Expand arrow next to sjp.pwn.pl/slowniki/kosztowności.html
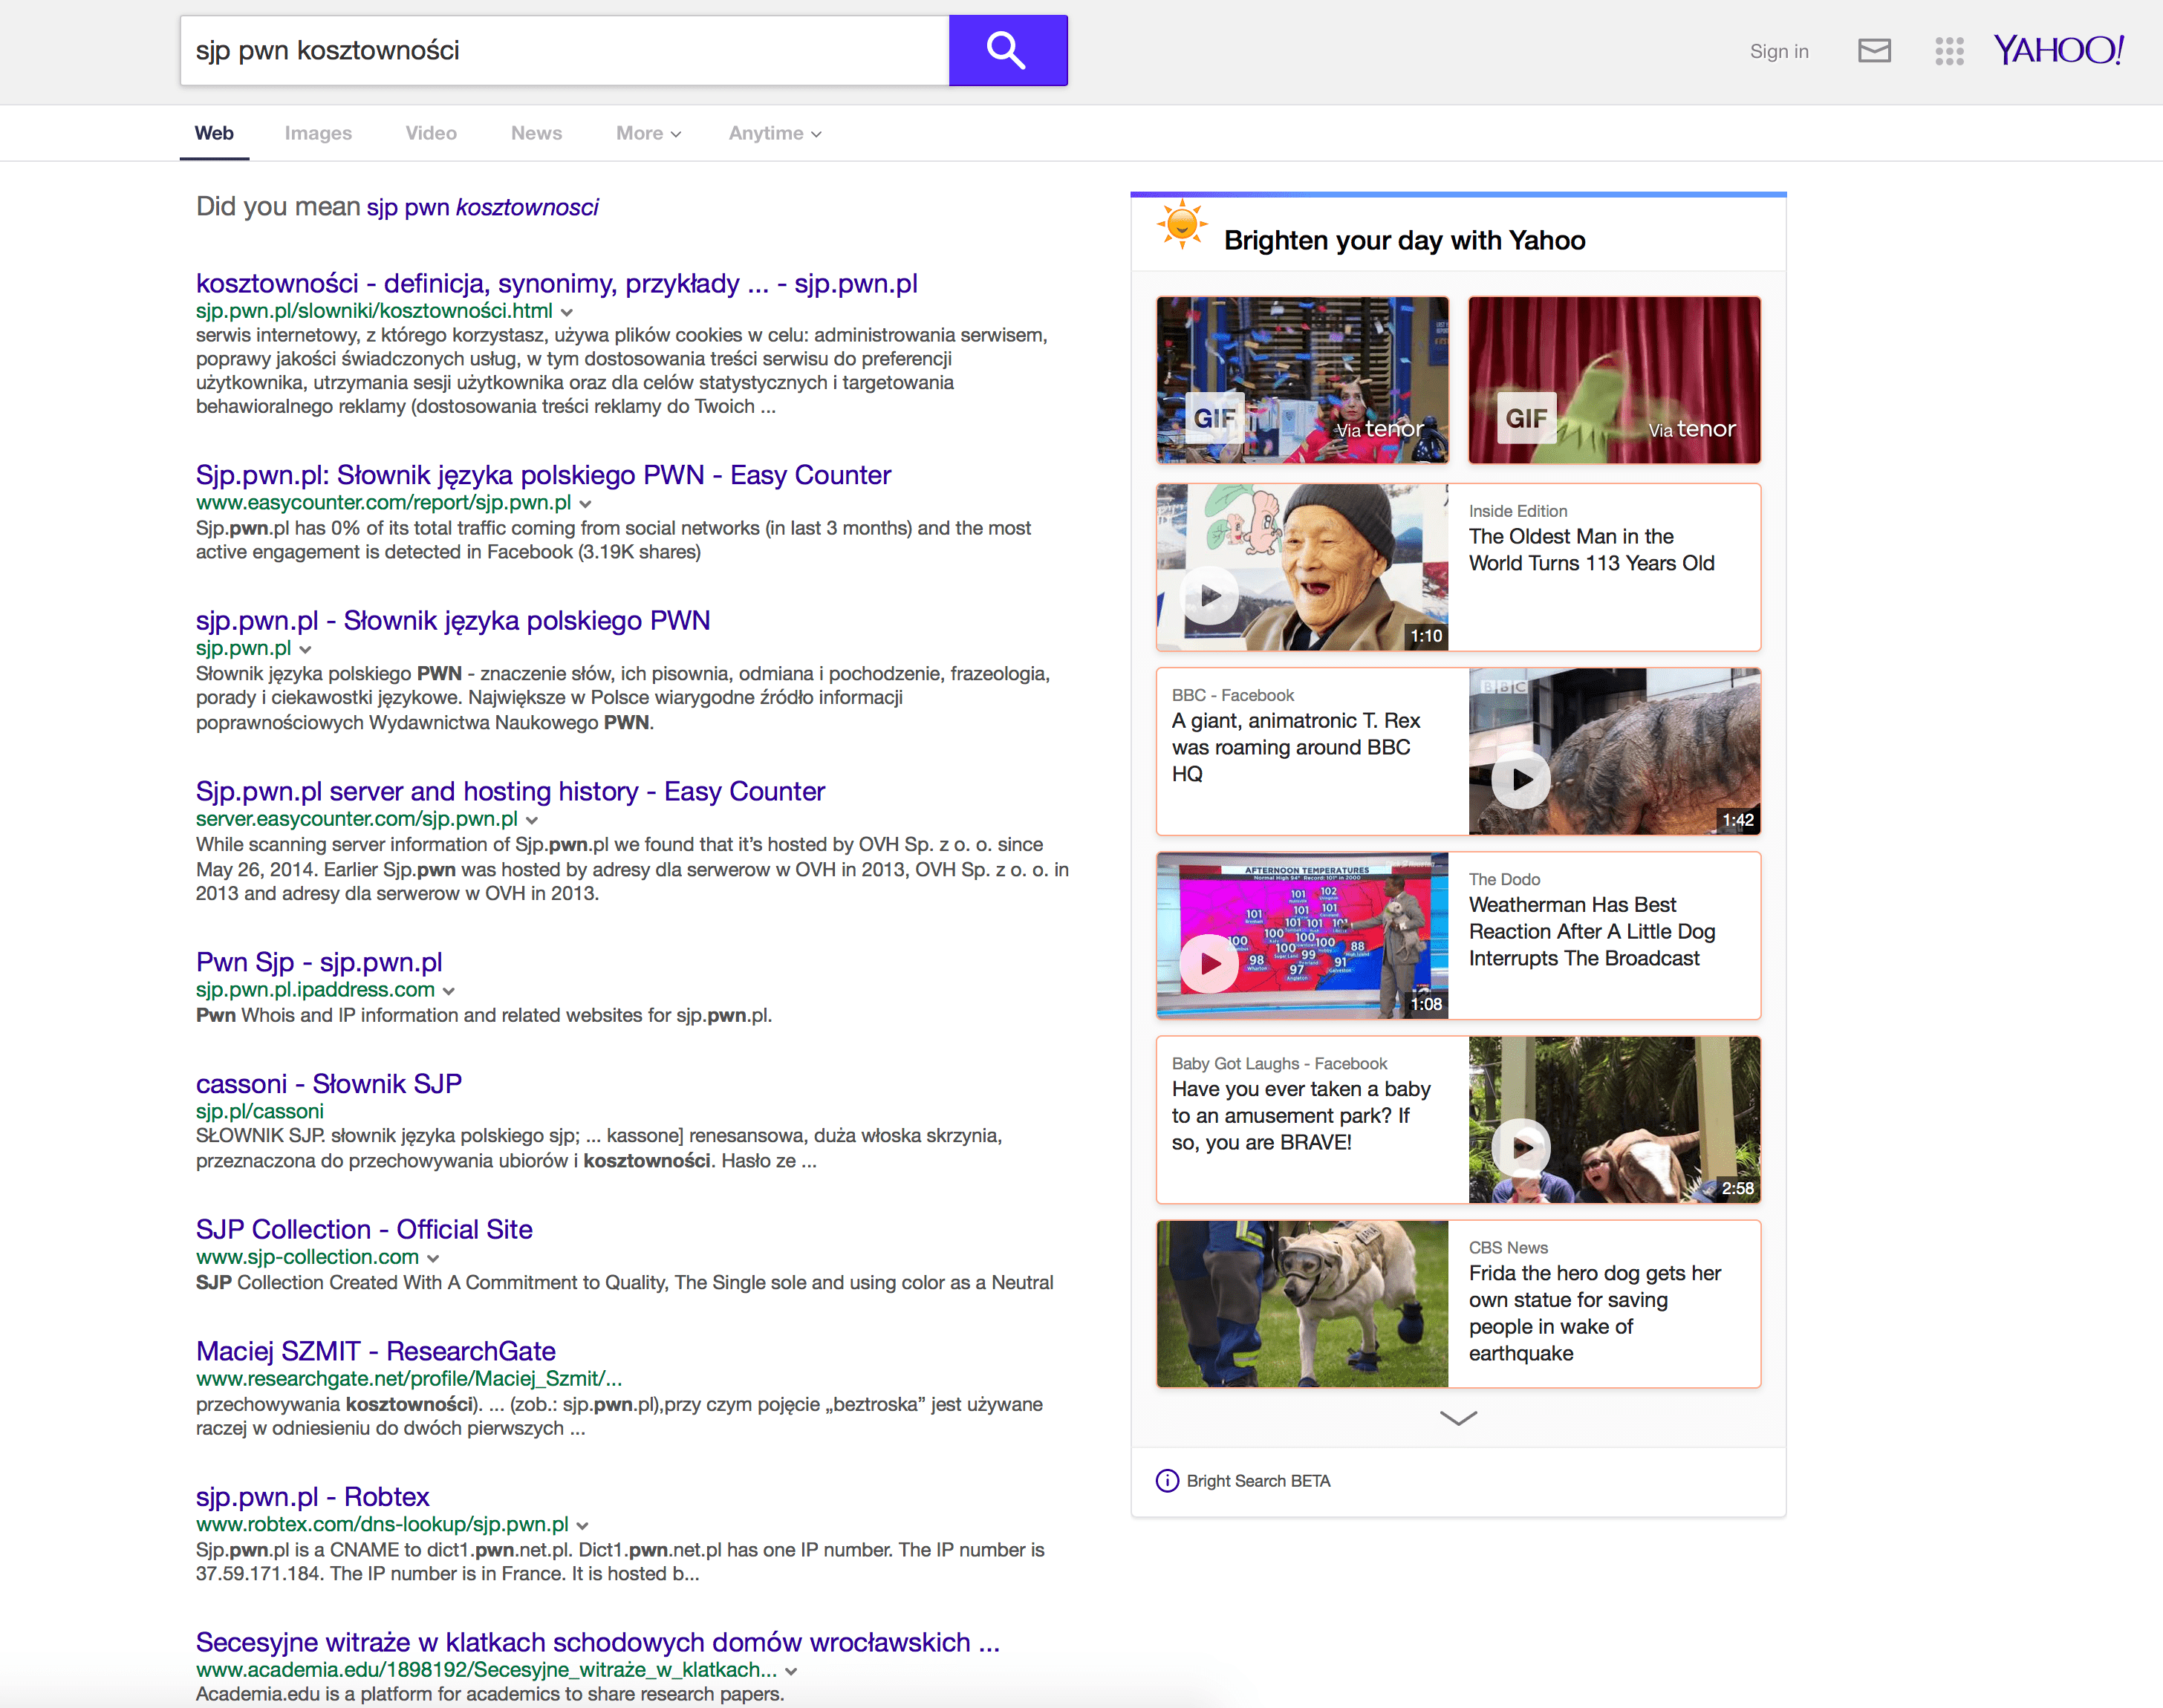 click(x=567, y=312)
